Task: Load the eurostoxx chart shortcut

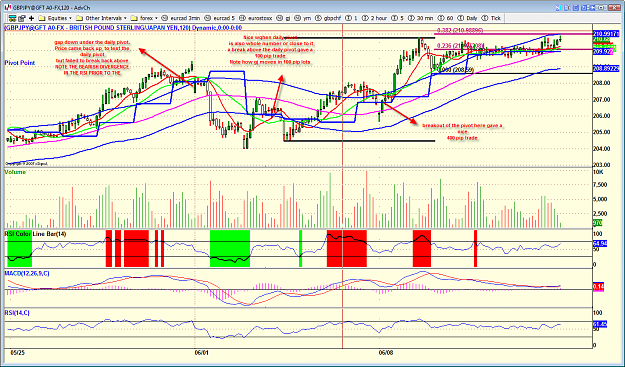Action: click(255, 18)
